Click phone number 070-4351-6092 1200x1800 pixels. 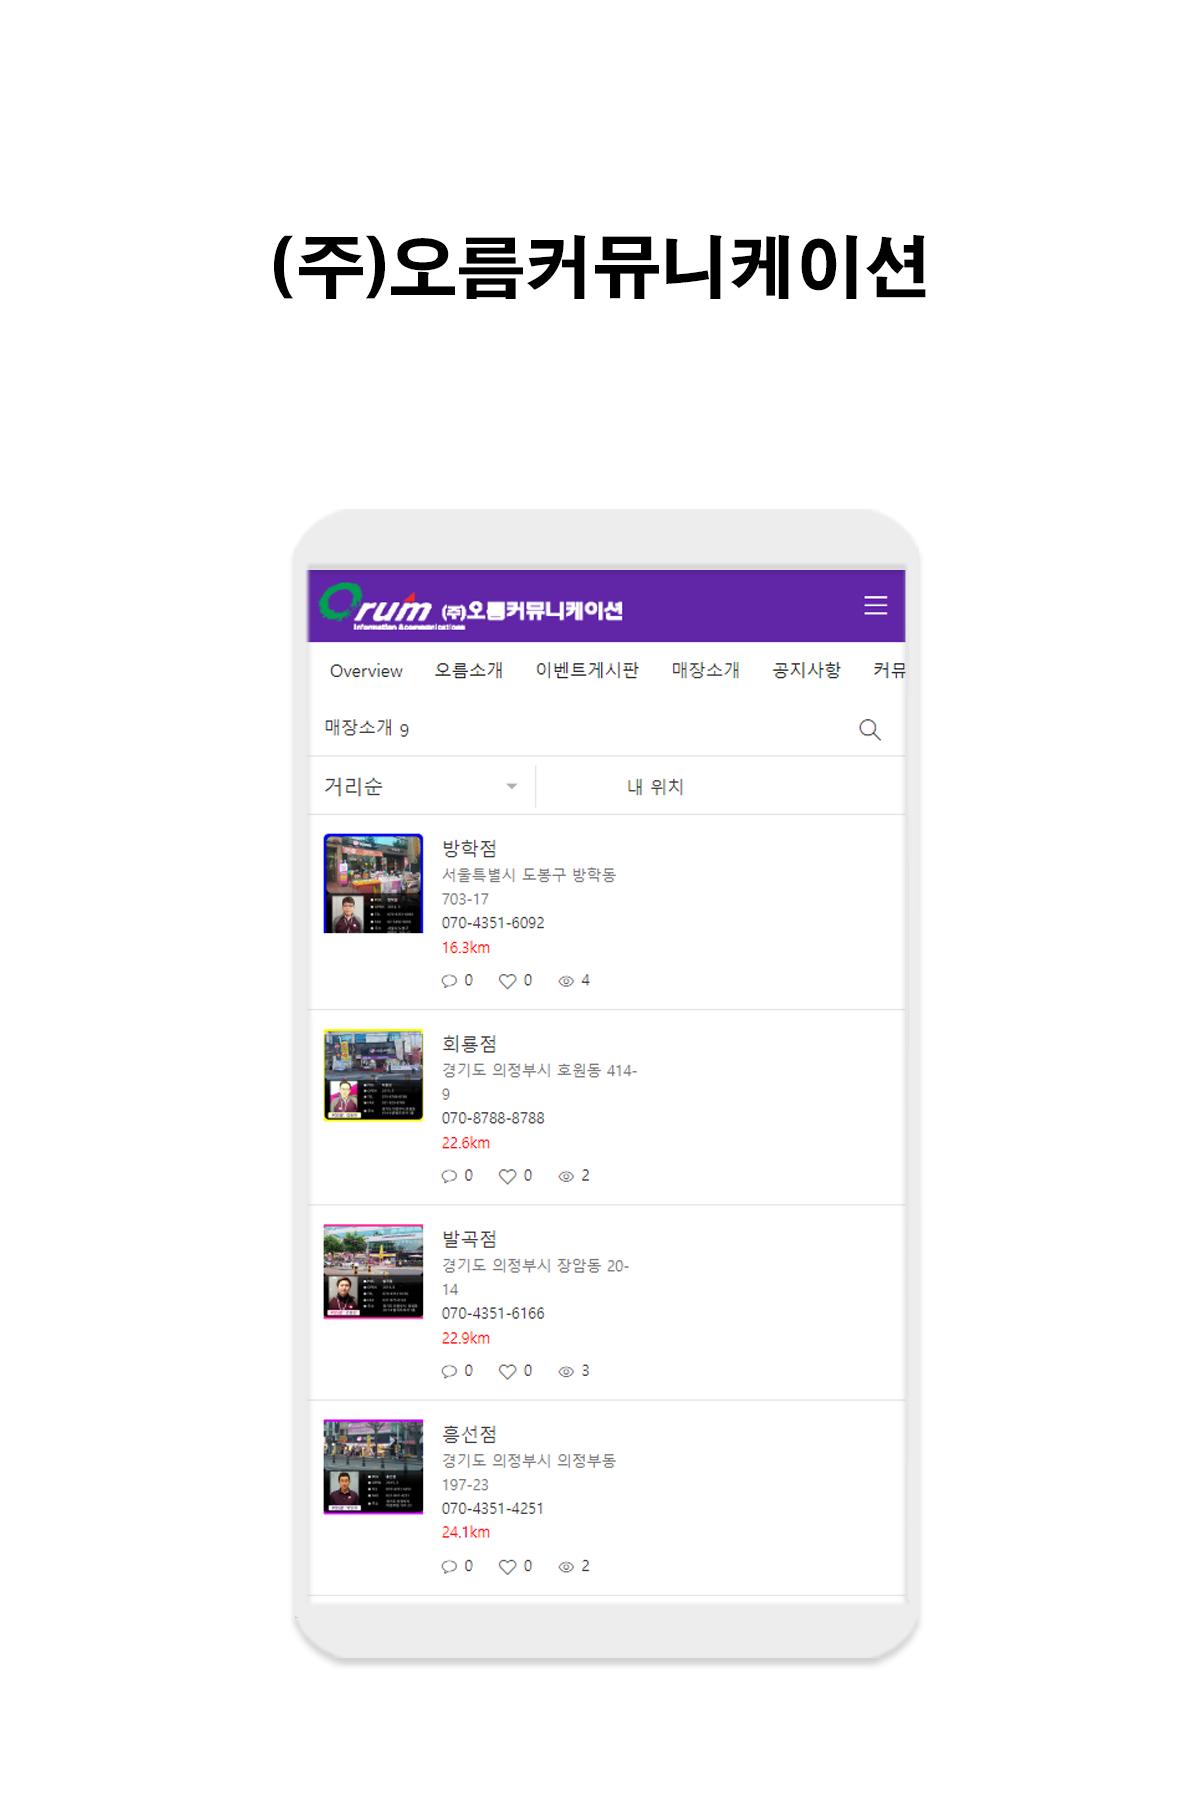[493, 923]
